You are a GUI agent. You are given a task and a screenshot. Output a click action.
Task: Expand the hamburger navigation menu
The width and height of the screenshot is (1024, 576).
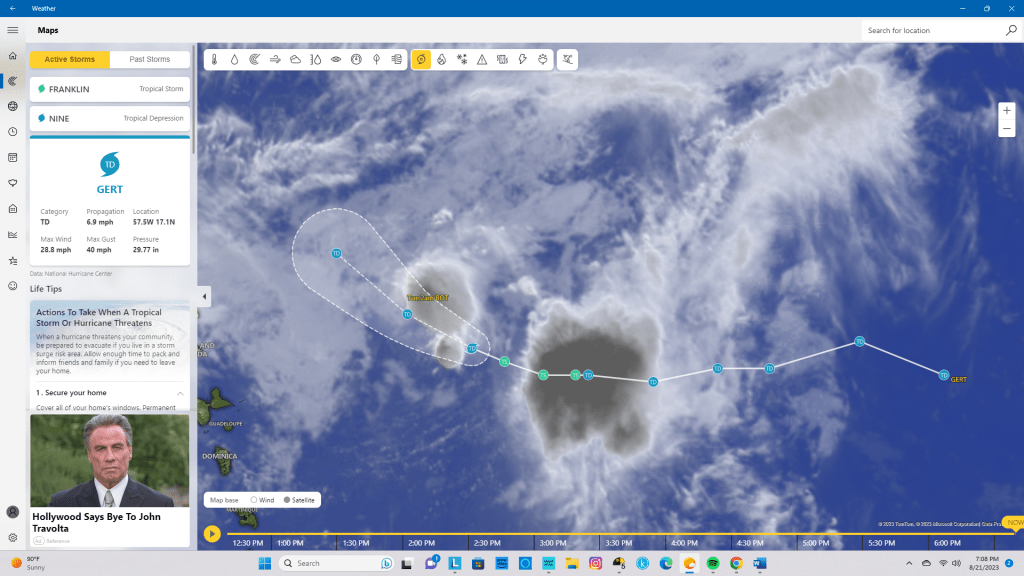tap(12, 31)
